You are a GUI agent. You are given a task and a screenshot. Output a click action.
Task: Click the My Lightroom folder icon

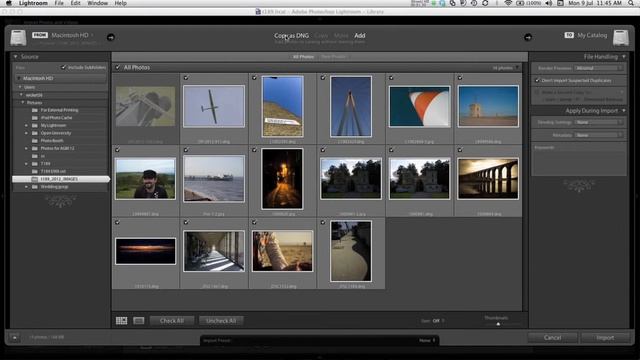pos(35,125)
